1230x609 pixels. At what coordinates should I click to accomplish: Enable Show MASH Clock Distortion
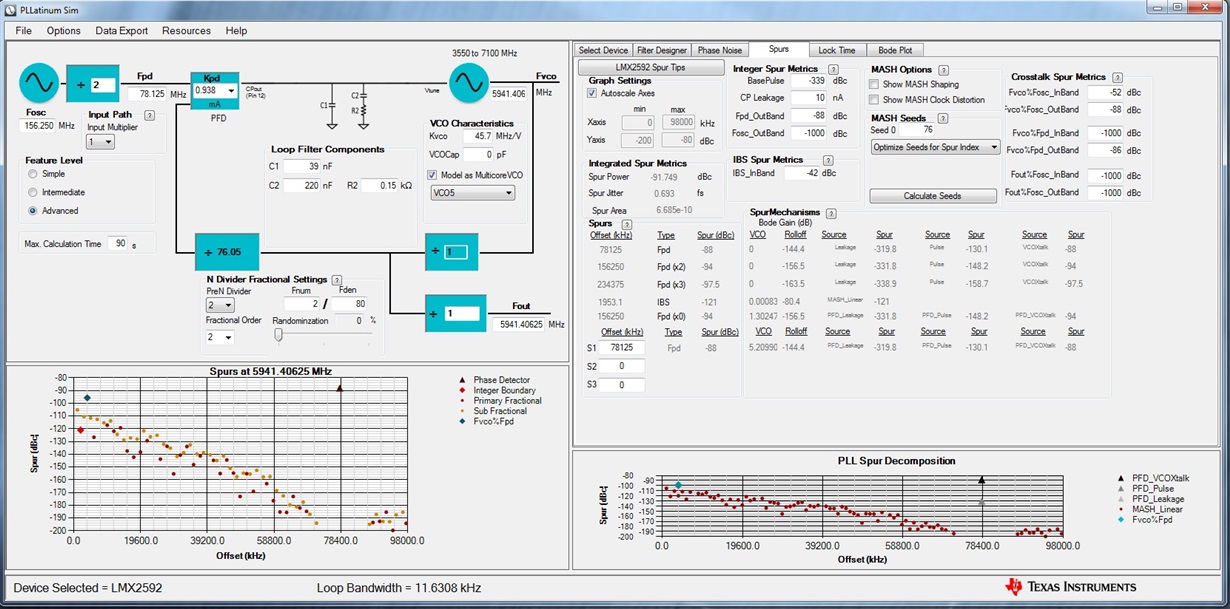pos(875,100)
